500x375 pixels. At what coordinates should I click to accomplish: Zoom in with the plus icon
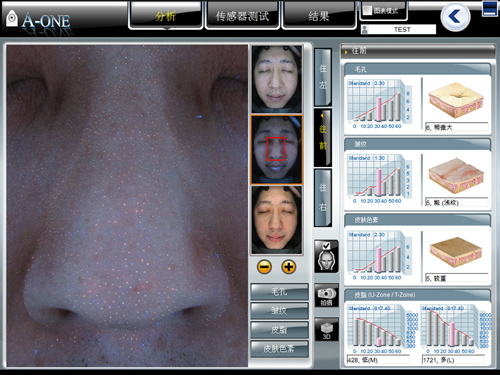pos(289,267)
